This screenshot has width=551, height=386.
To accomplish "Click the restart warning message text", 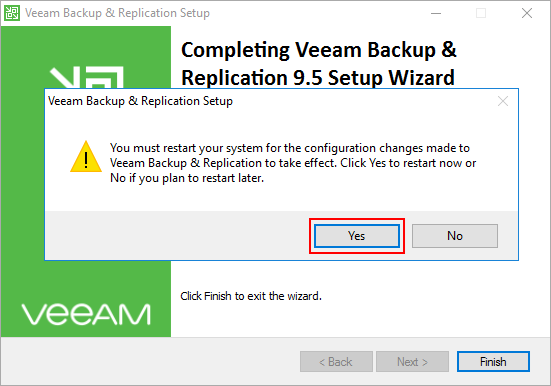I will pos(293,163).
